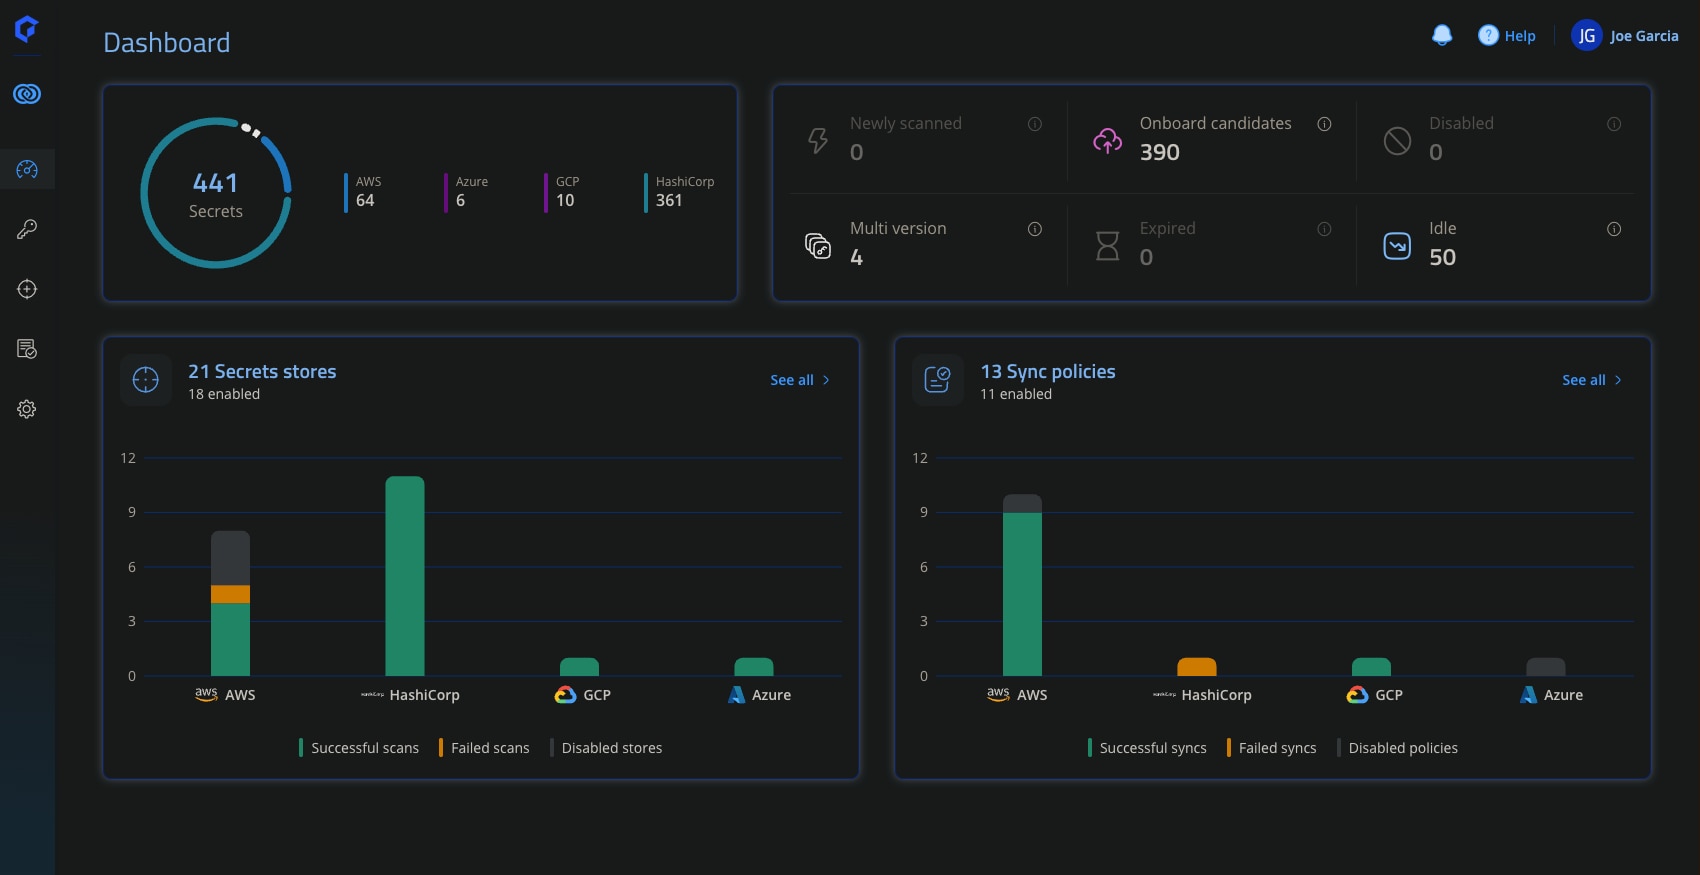Click the GCP logo under Sync policies chart
The height and width of the screenshot is (875, 1700).
[x=1357, y=695]
